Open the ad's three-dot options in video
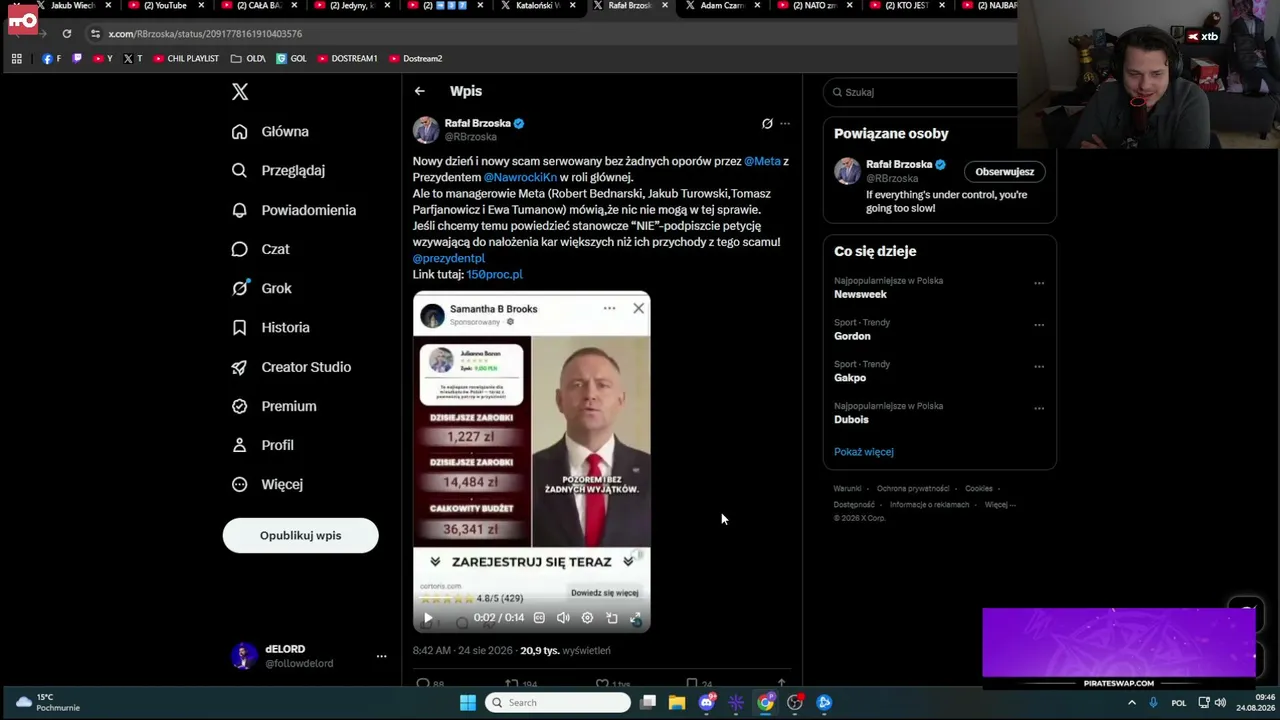Viewport: 1280px width, 720px height. [x=609, y=308]
